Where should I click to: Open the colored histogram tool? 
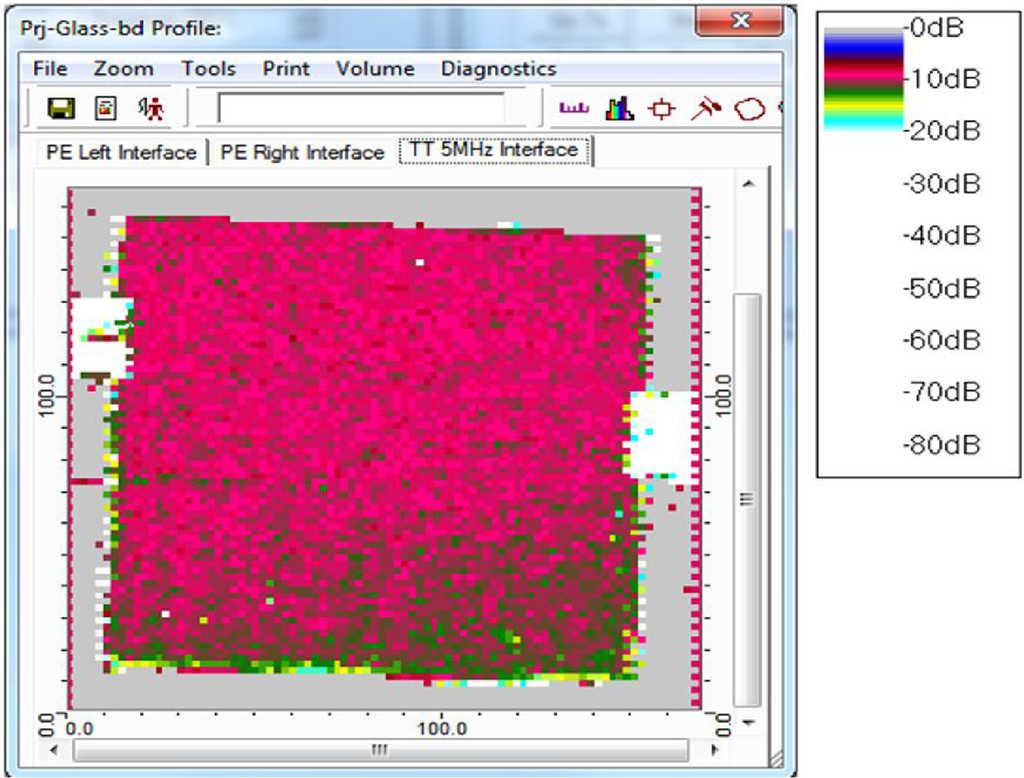619,108
